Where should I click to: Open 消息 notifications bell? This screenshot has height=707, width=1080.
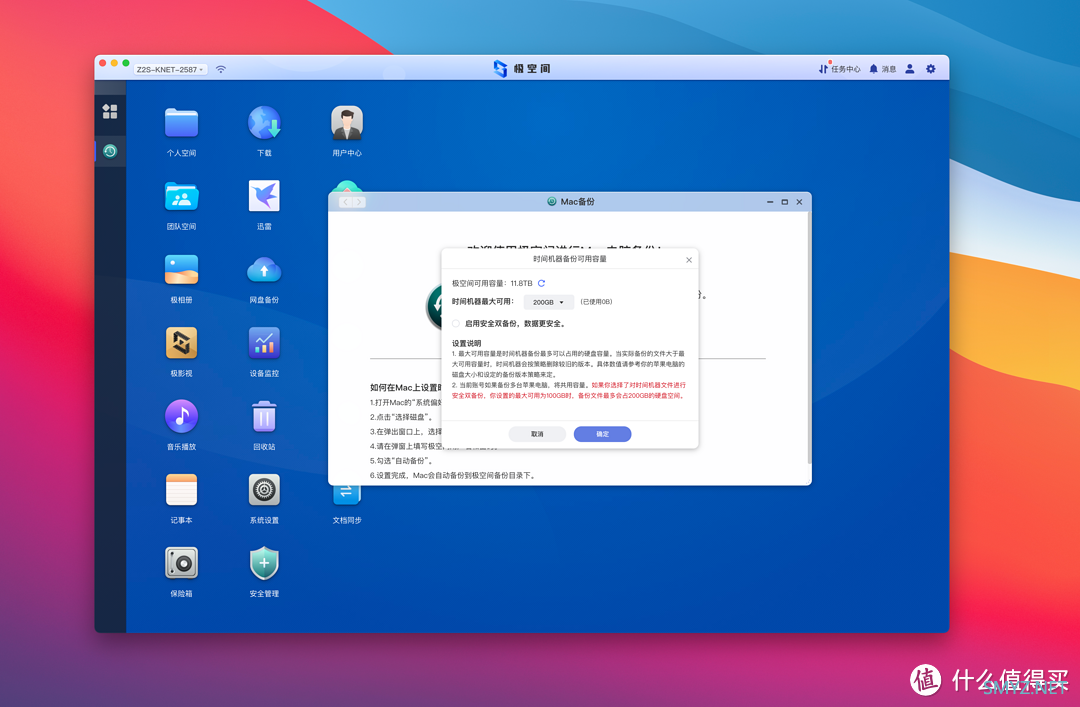[x=882, y=69]
